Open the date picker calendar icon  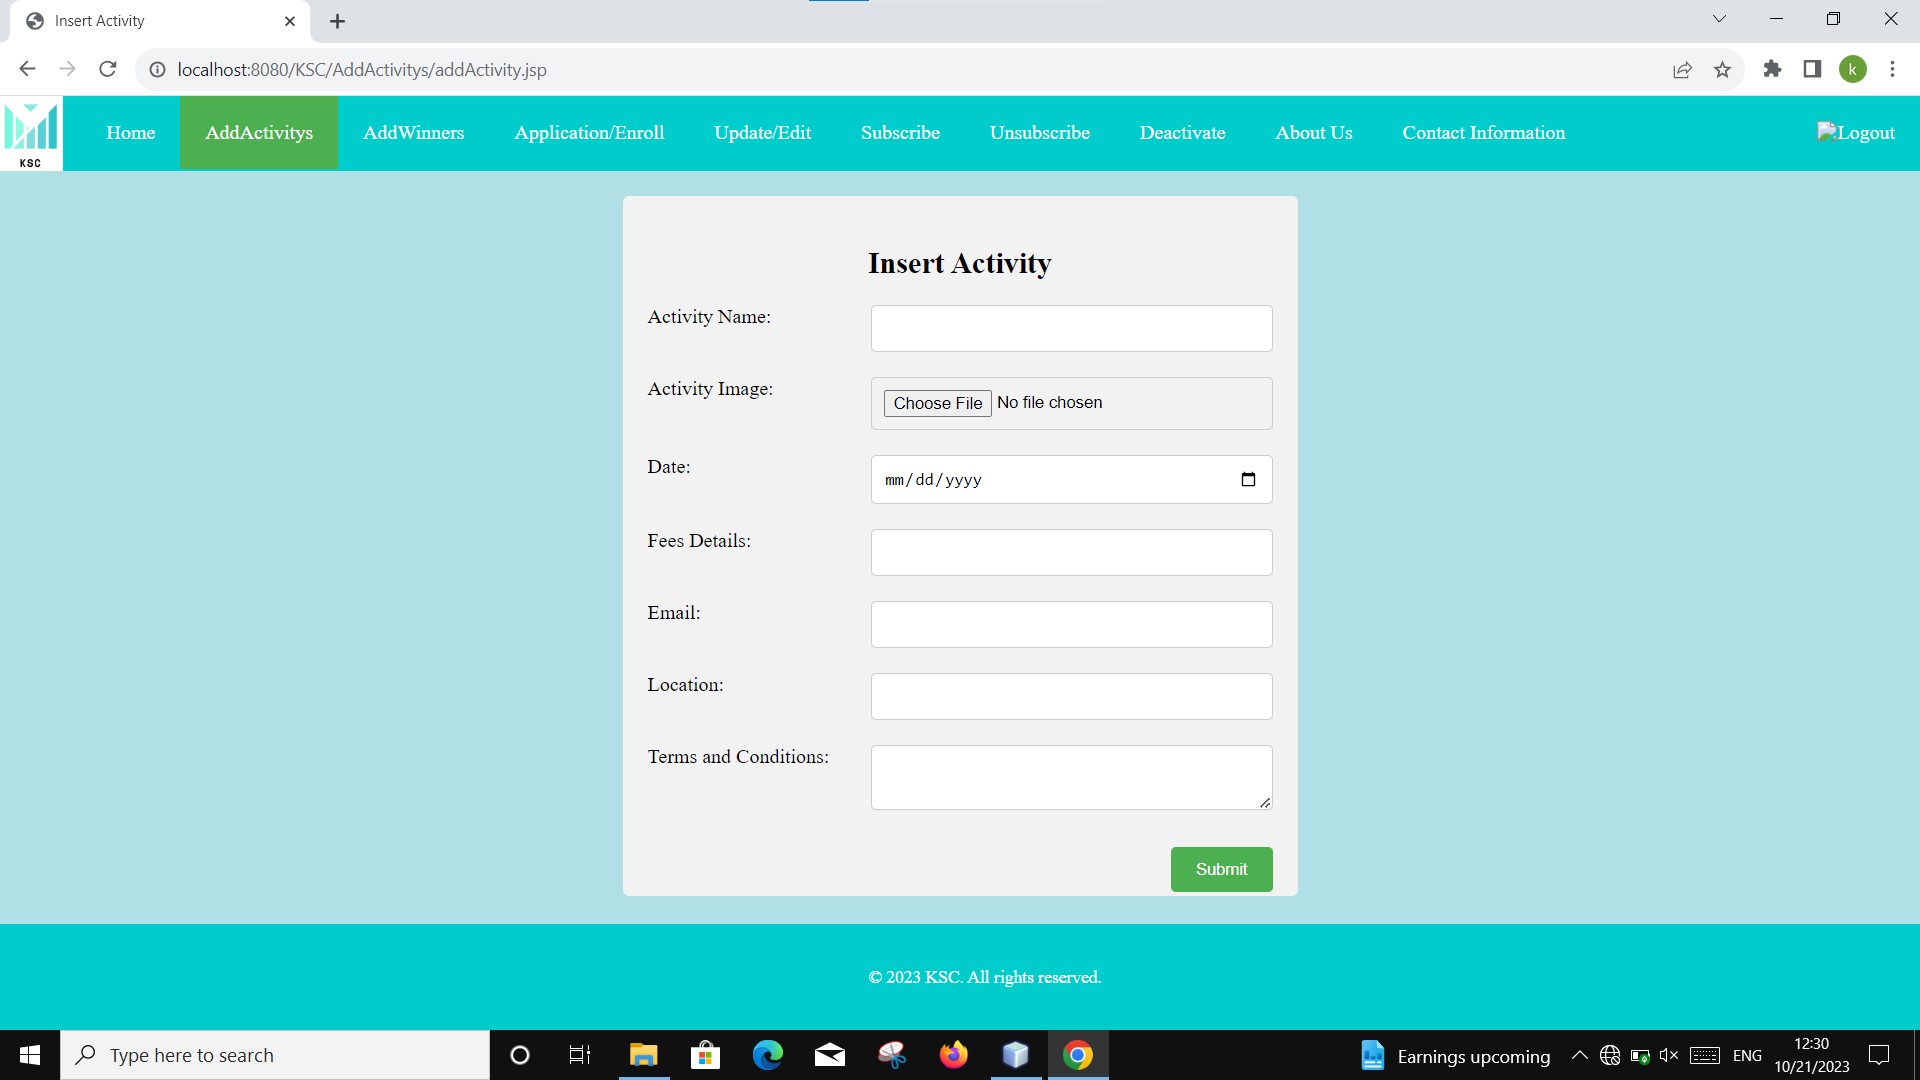pyautogui.click(x=1248, y=480)
